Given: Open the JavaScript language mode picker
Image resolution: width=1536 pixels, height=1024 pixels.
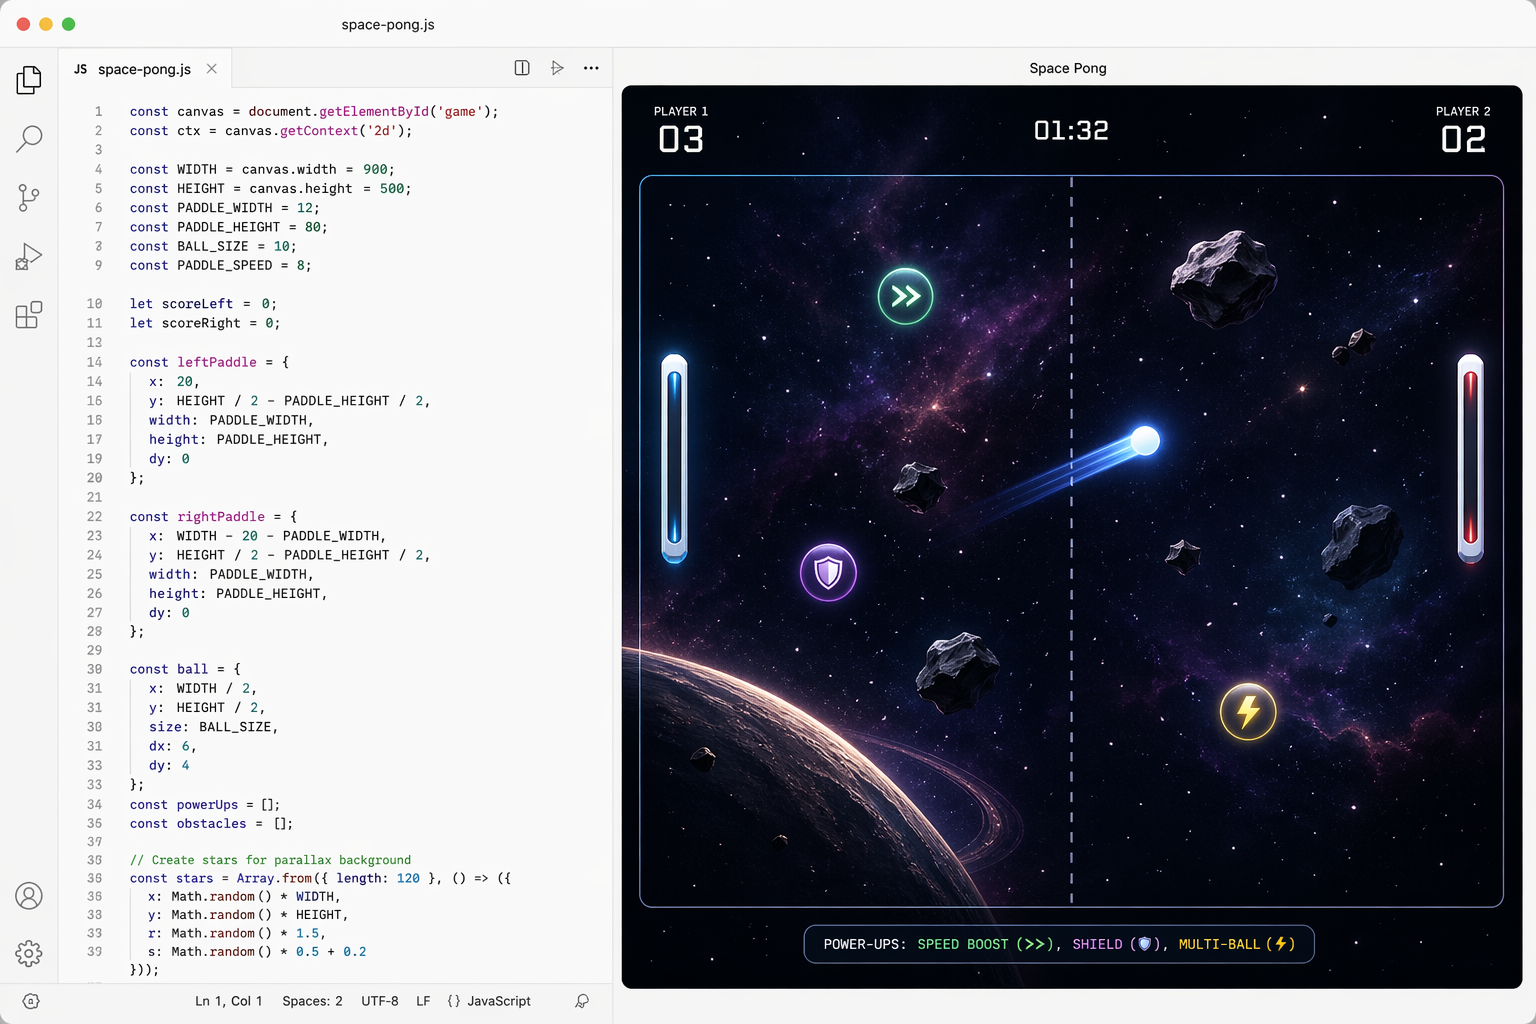Looking at the screenshot, I should point(489,1001).
